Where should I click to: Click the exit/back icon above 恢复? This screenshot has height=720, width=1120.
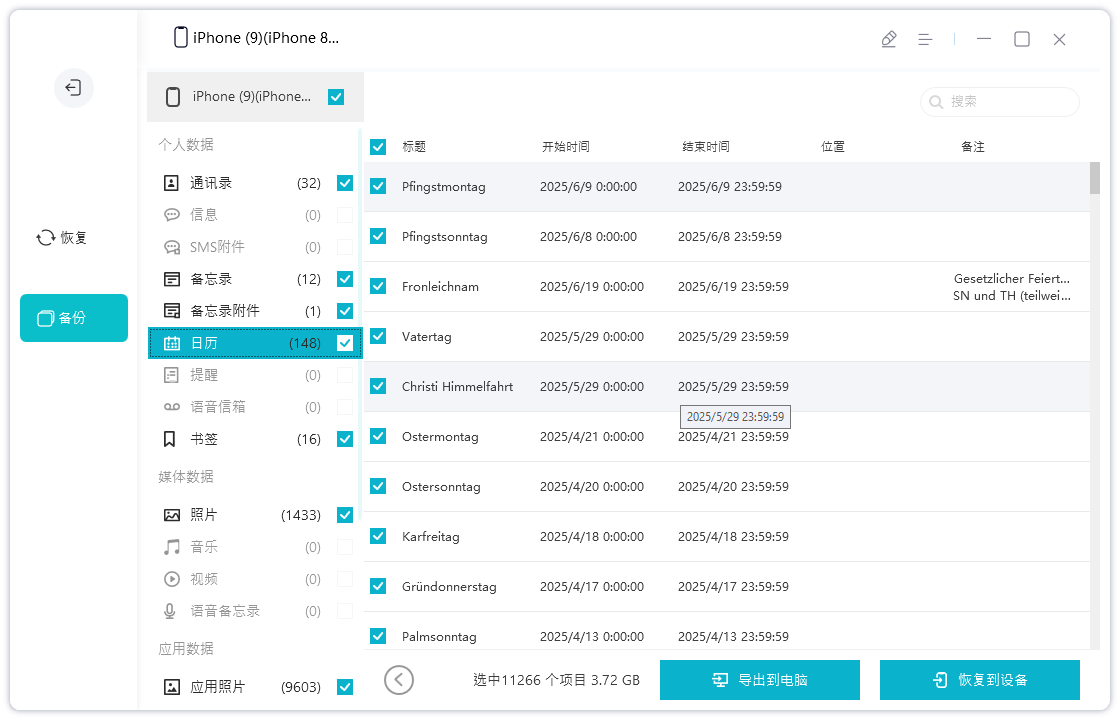coord(74,88)
